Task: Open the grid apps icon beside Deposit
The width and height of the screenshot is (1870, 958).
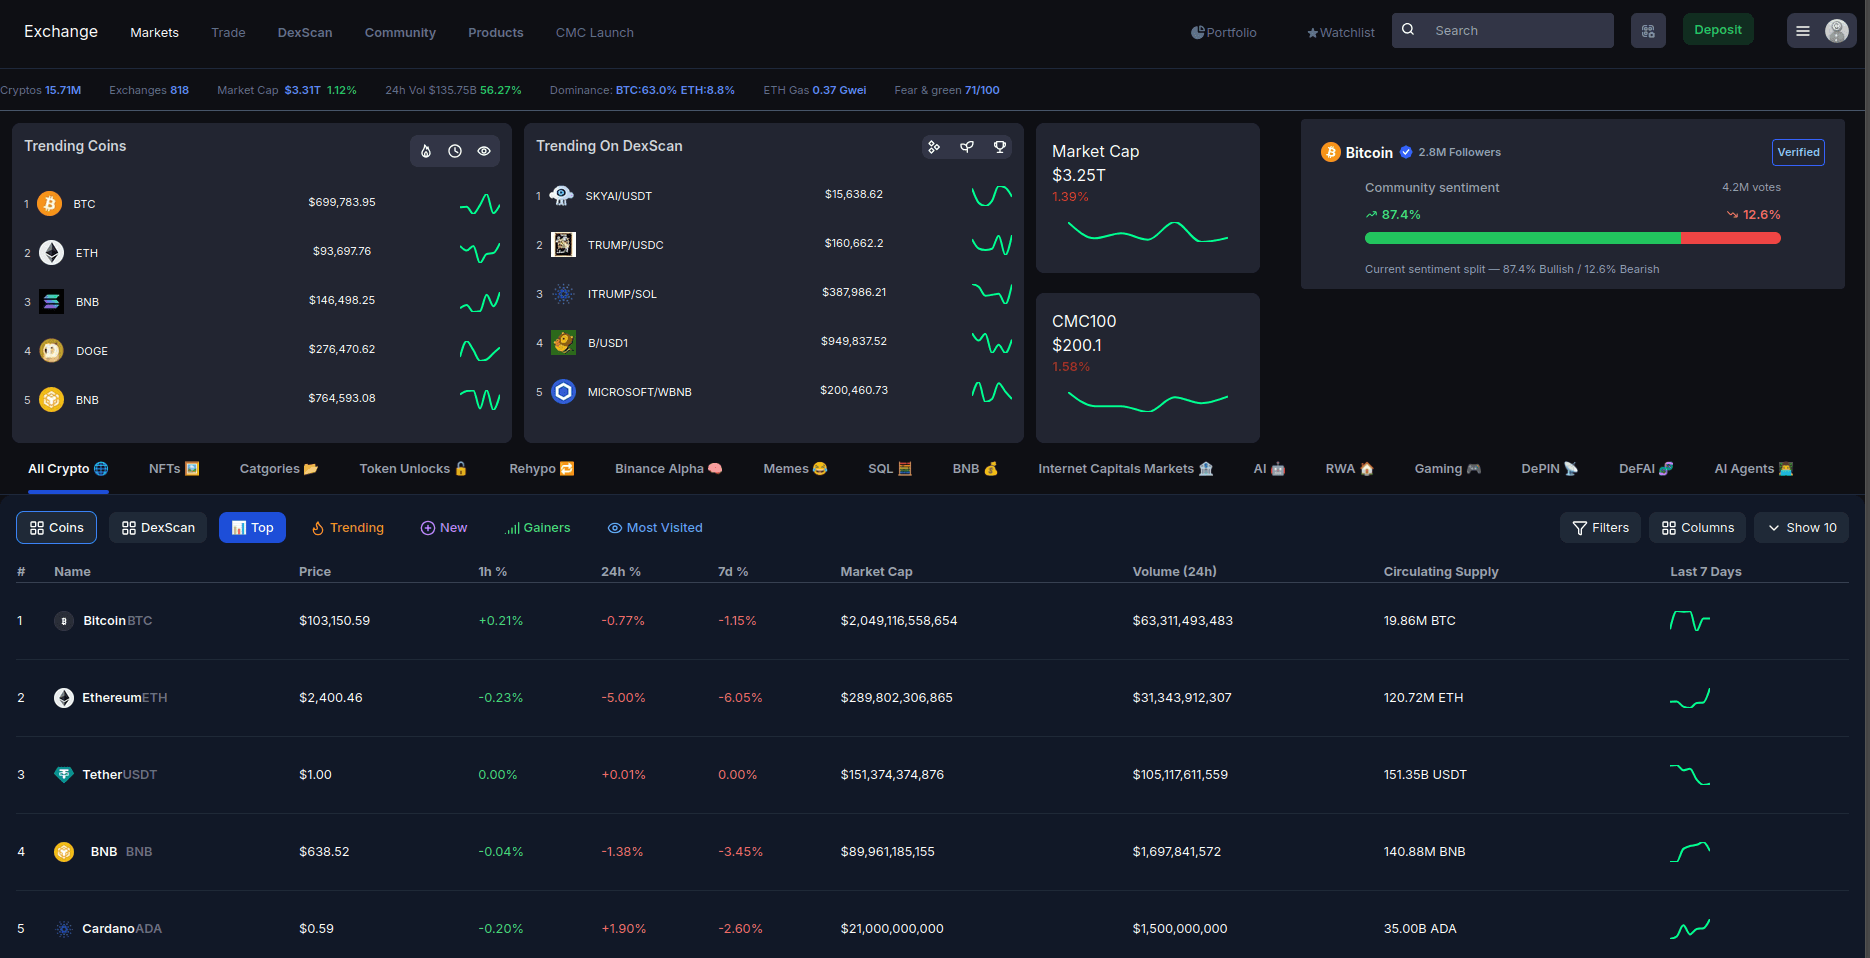Action: pyautogui.click(x=1648, y=31)
